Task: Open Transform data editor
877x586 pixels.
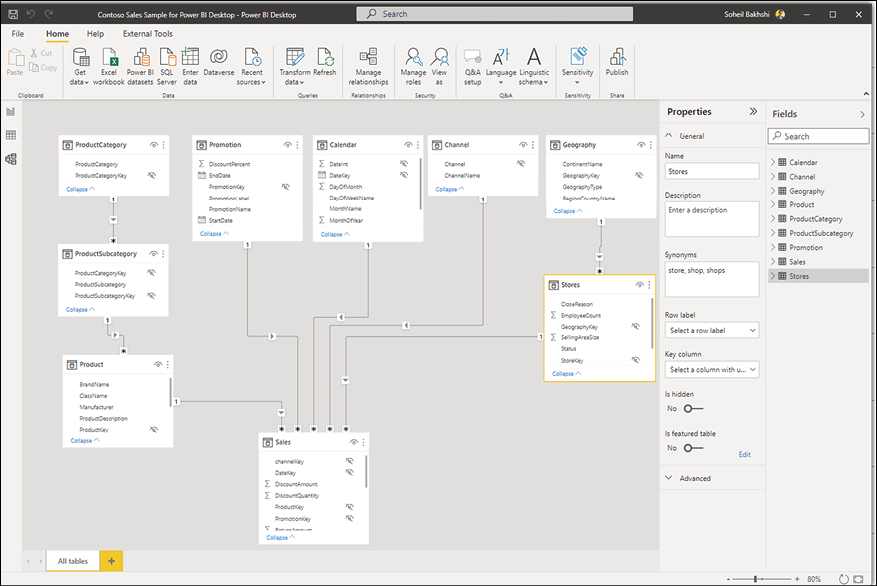Action: (295, 67)
